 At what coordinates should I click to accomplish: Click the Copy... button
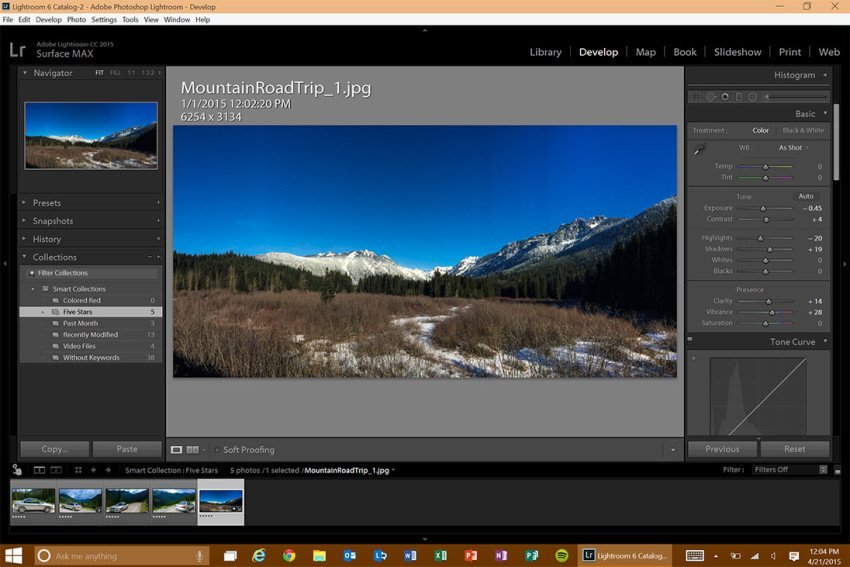pos(55,449)
